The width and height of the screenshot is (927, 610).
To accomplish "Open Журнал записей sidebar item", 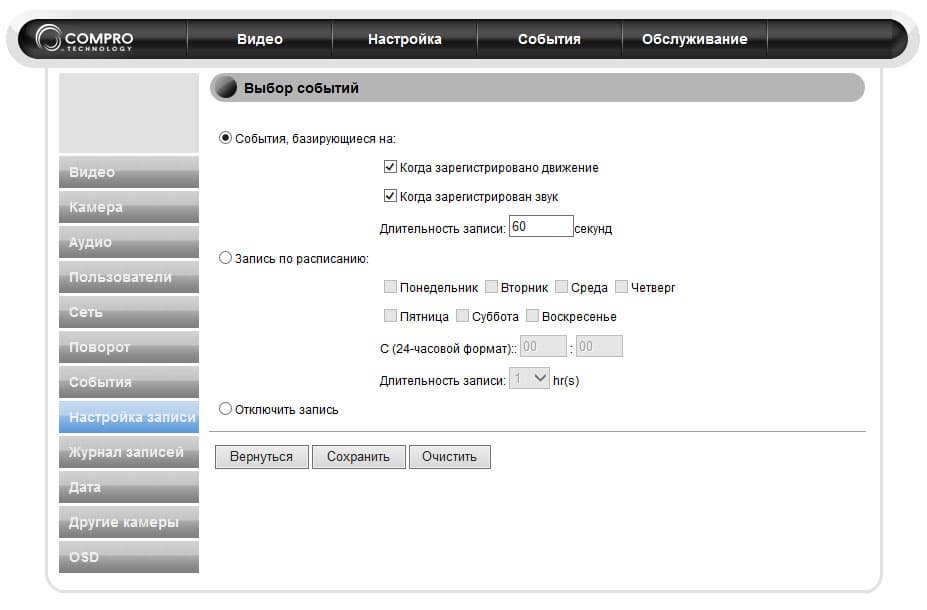I will [129, 452].
